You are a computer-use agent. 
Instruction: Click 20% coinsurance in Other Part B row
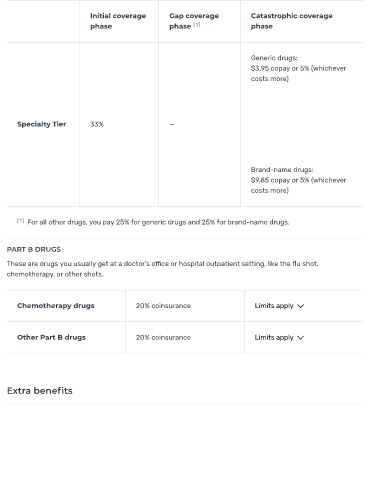click(x=163, y=337)
